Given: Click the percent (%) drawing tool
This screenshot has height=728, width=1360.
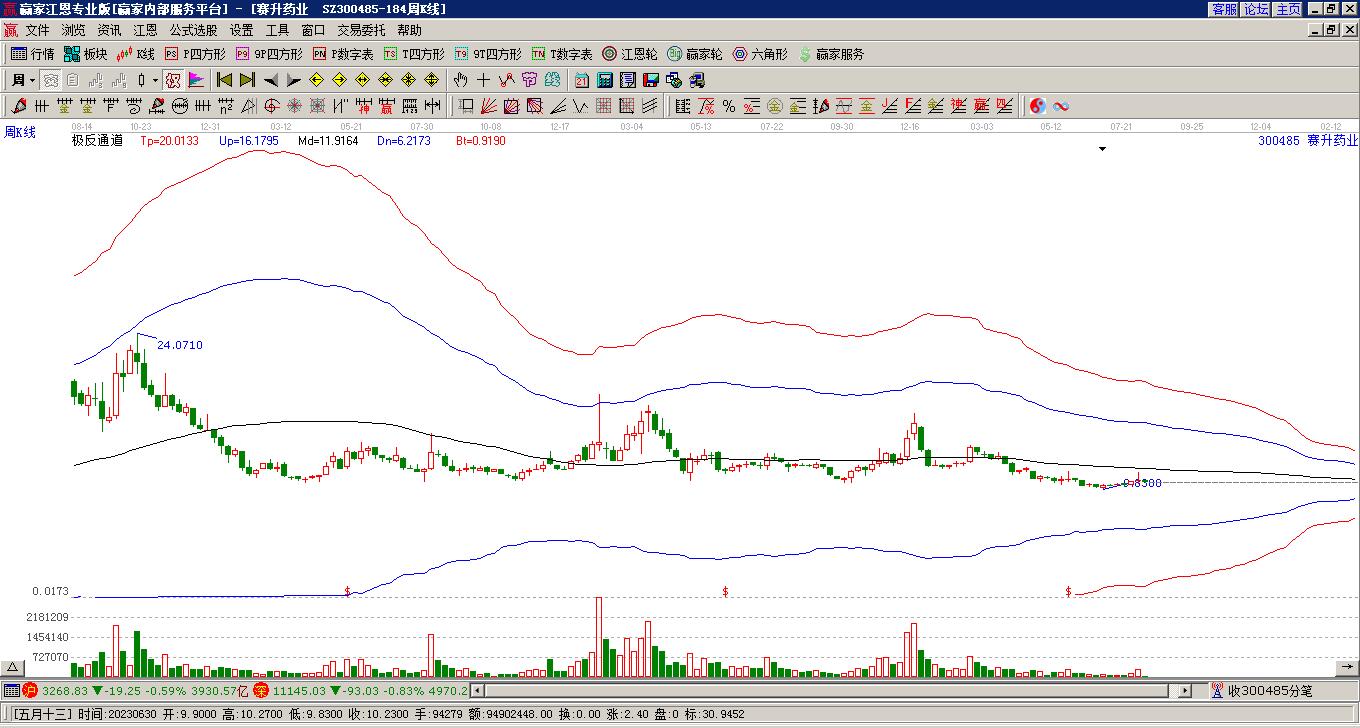Looking at the screenshot, I should coord(729,106).
